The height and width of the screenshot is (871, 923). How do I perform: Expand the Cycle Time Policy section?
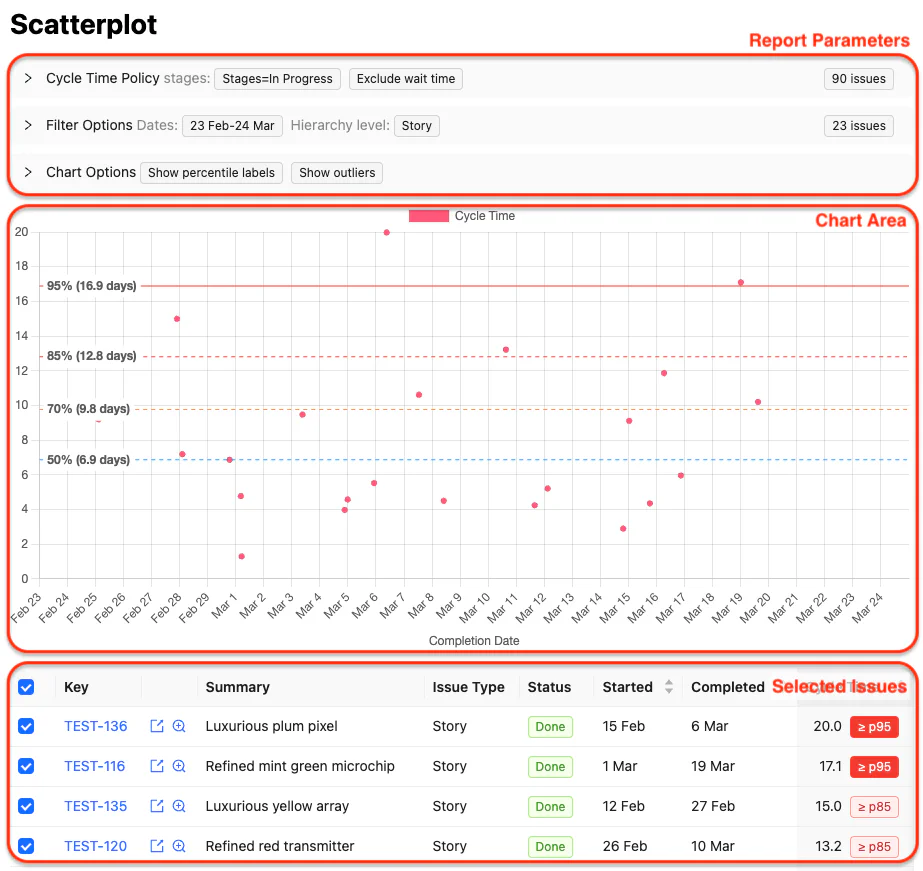point(28,78)
